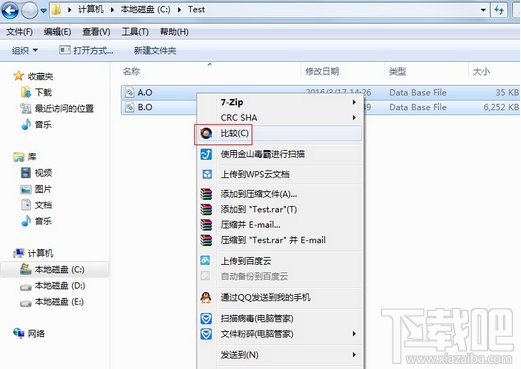Expand the CRC SHA submenu arrow

point(354,117)
